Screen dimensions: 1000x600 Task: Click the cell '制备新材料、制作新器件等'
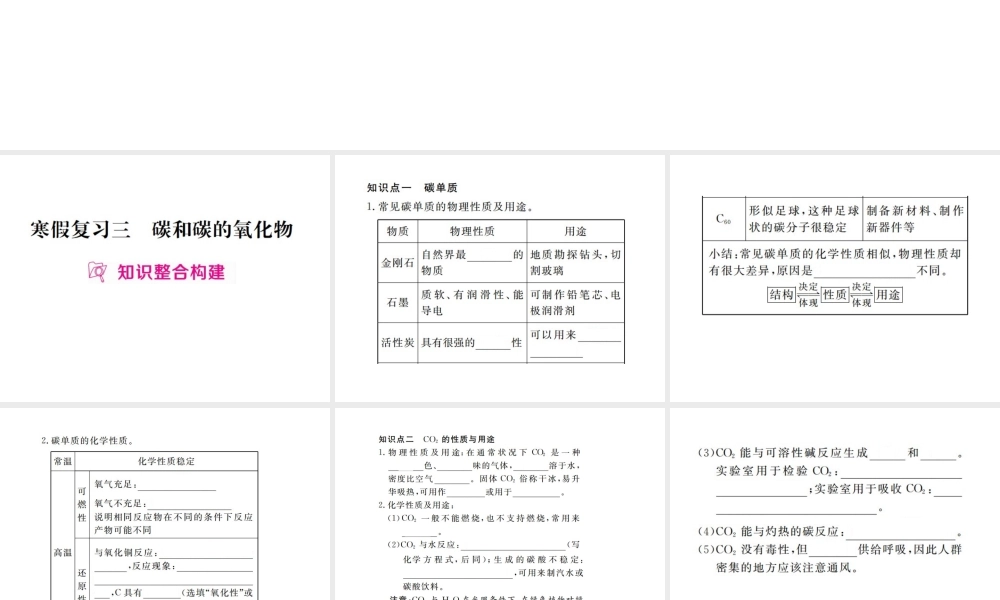(915, 219)
